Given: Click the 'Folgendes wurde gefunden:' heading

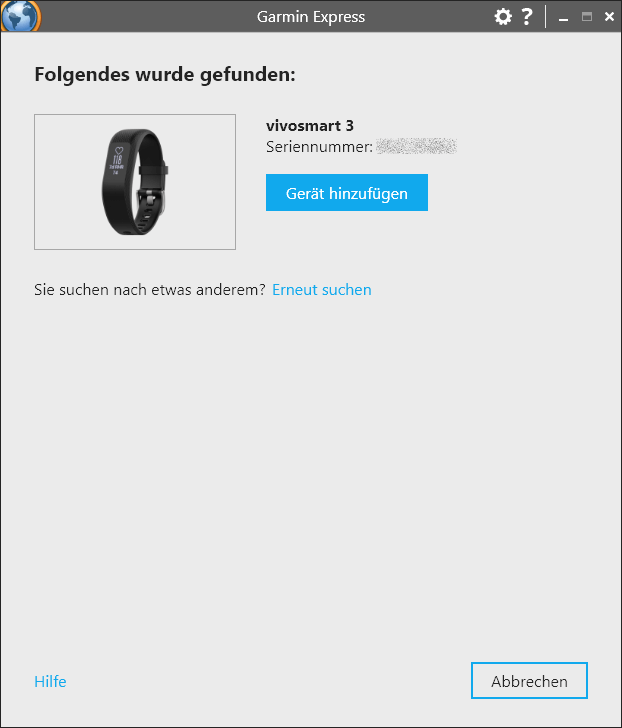Looking at the screenshot, I should click(x=165, y=74).
